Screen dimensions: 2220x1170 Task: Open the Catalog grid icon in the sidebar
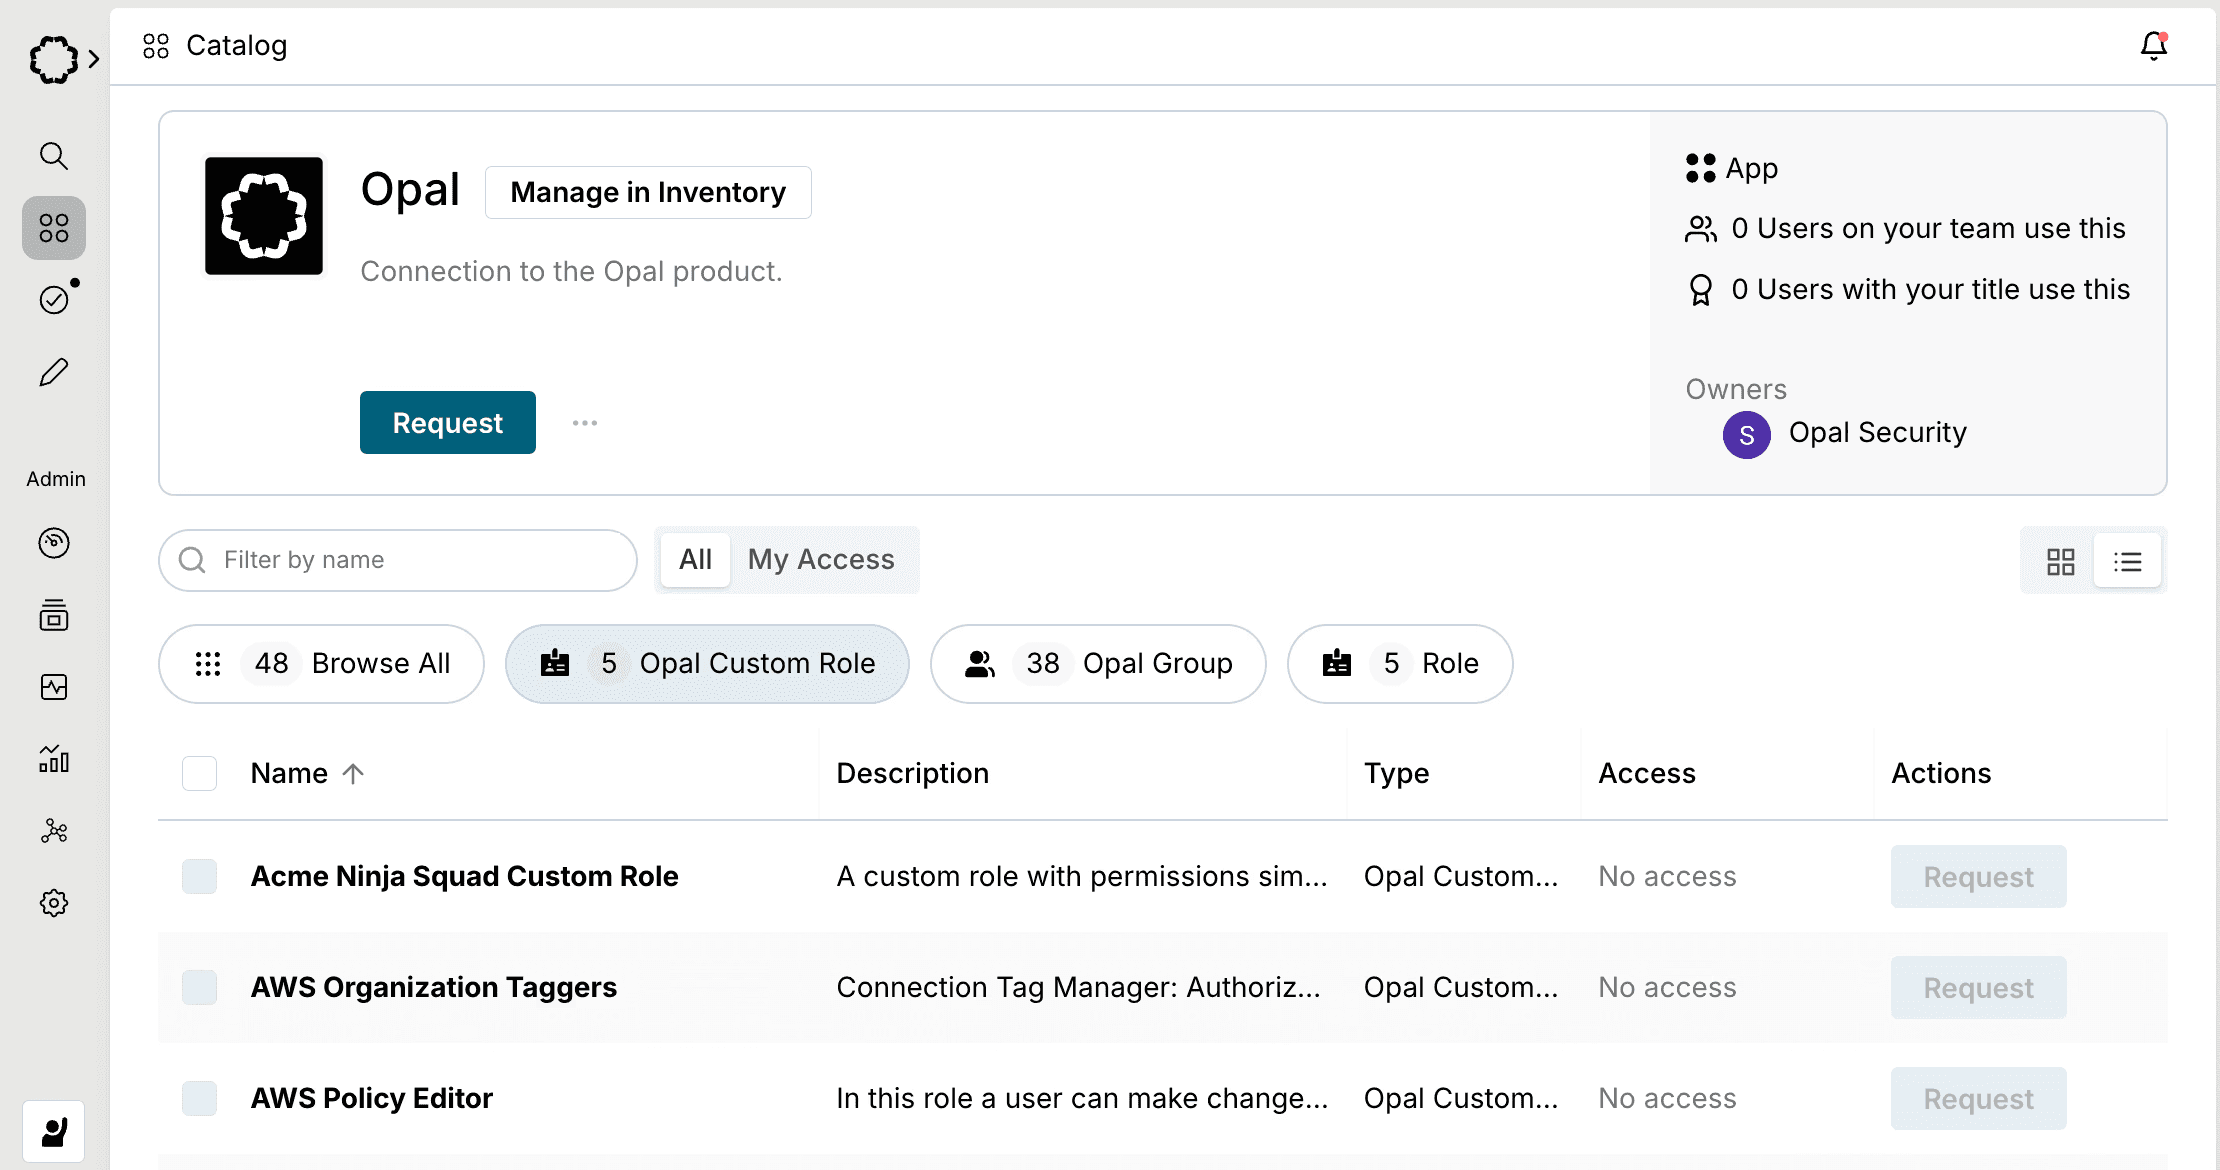click(x=54, y=228)
